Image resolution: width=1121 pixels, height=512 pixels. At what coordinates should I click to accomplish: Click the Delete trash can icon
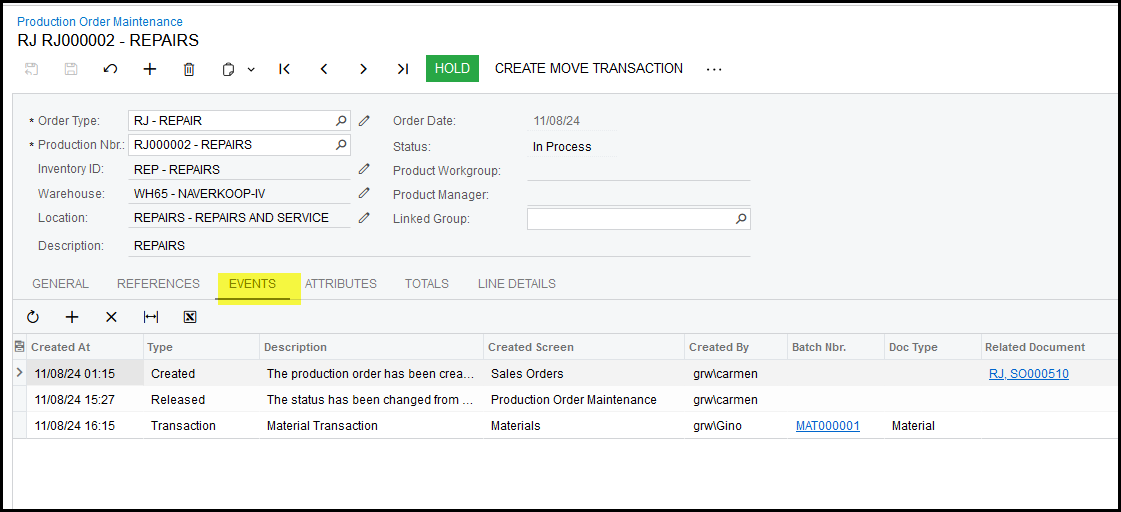[189, 69]
